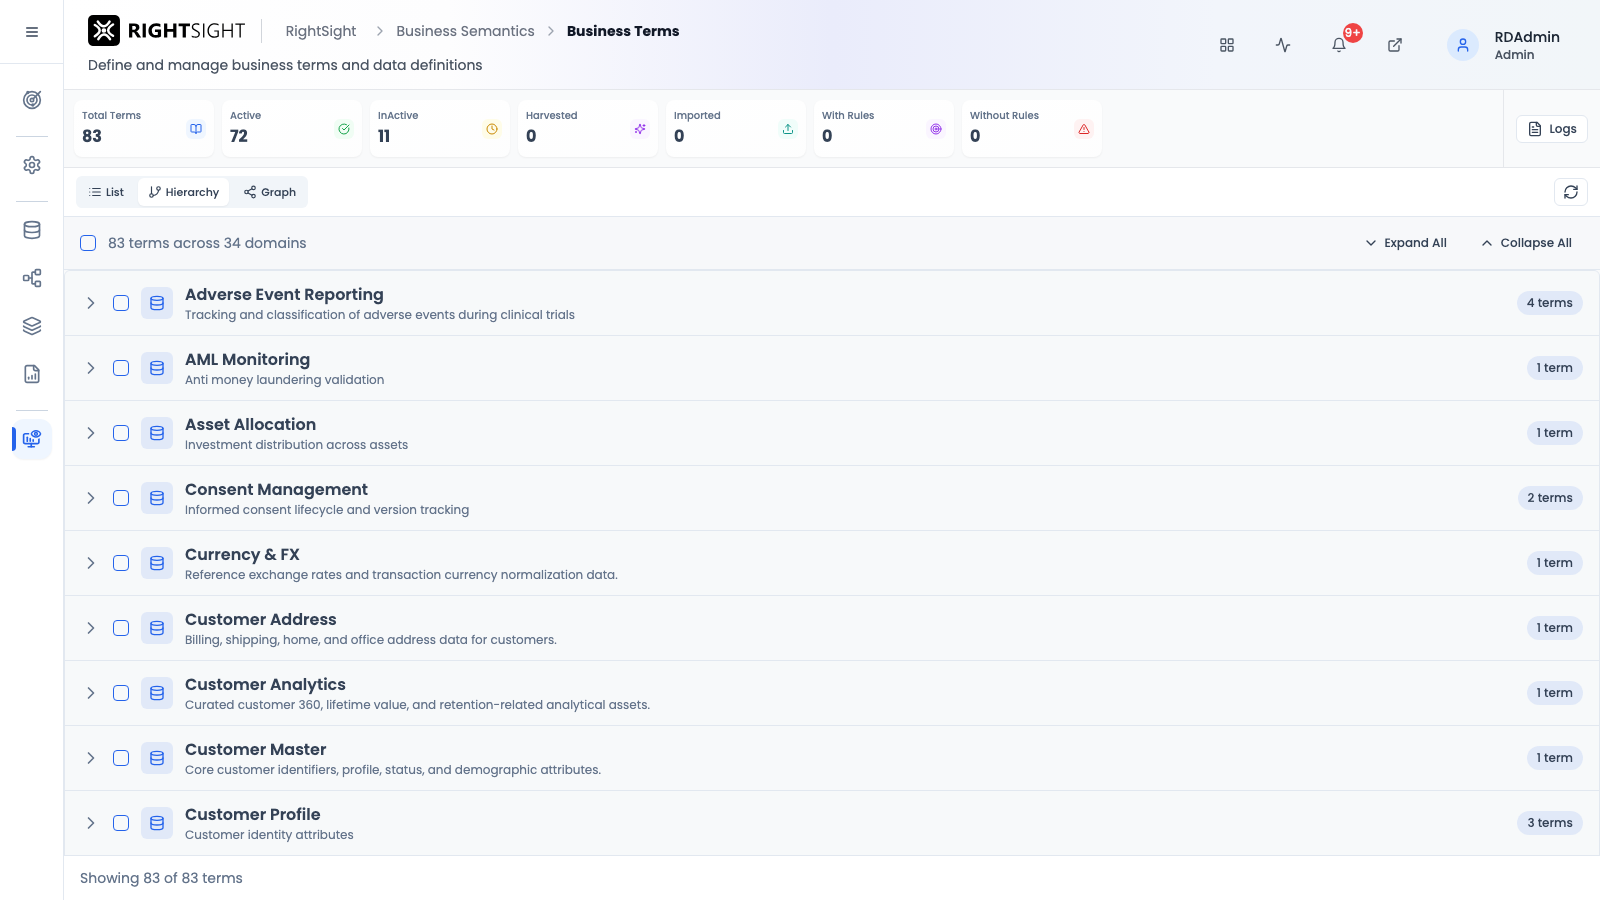The image size is (1600, 900).
Task: Switch to the Hierarchy view tab
Action: click(x=184, y=192)
